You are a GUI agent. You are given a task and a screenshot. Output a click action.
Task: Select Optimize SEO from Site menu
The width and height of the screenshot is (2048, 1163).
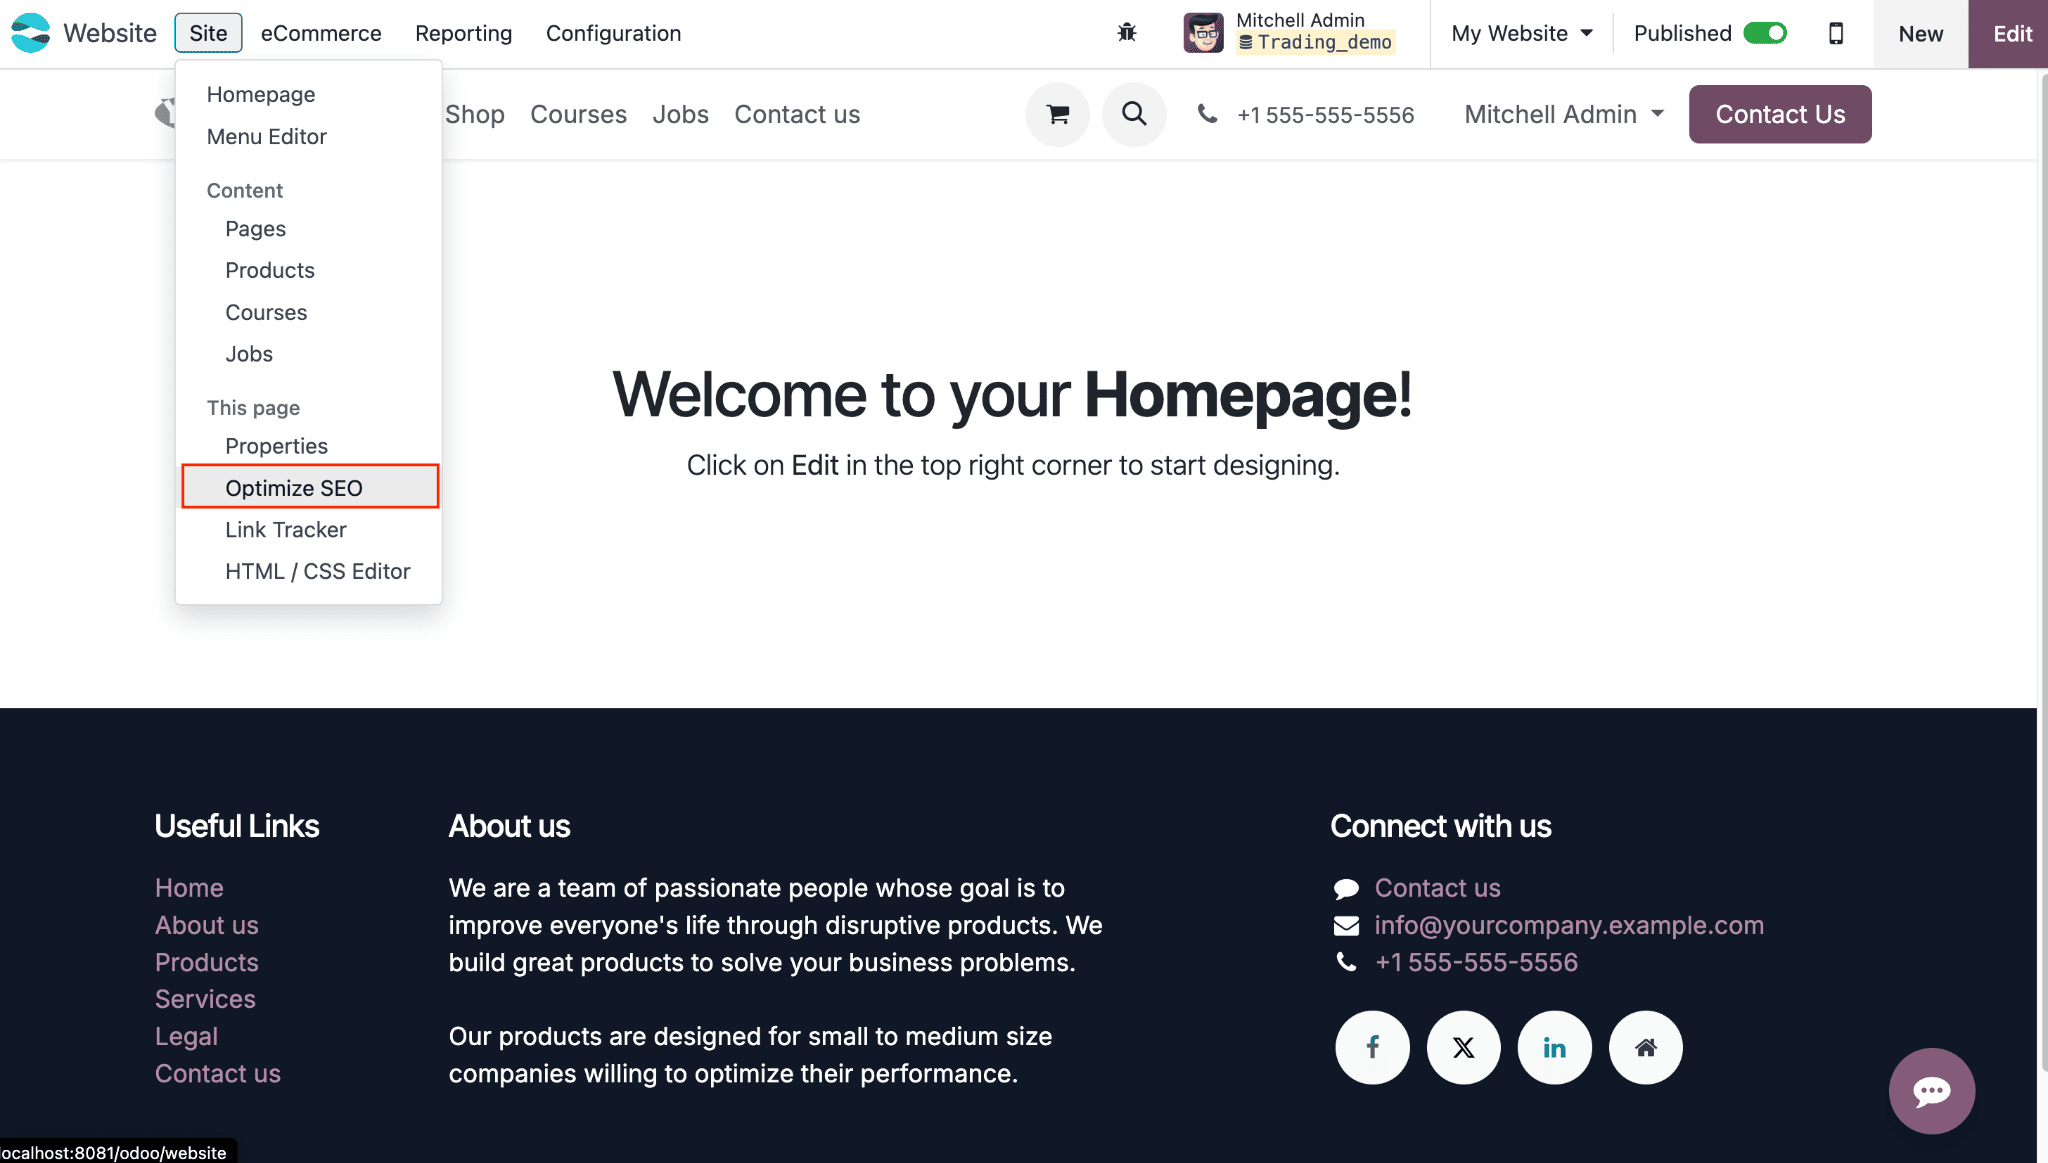294,488
